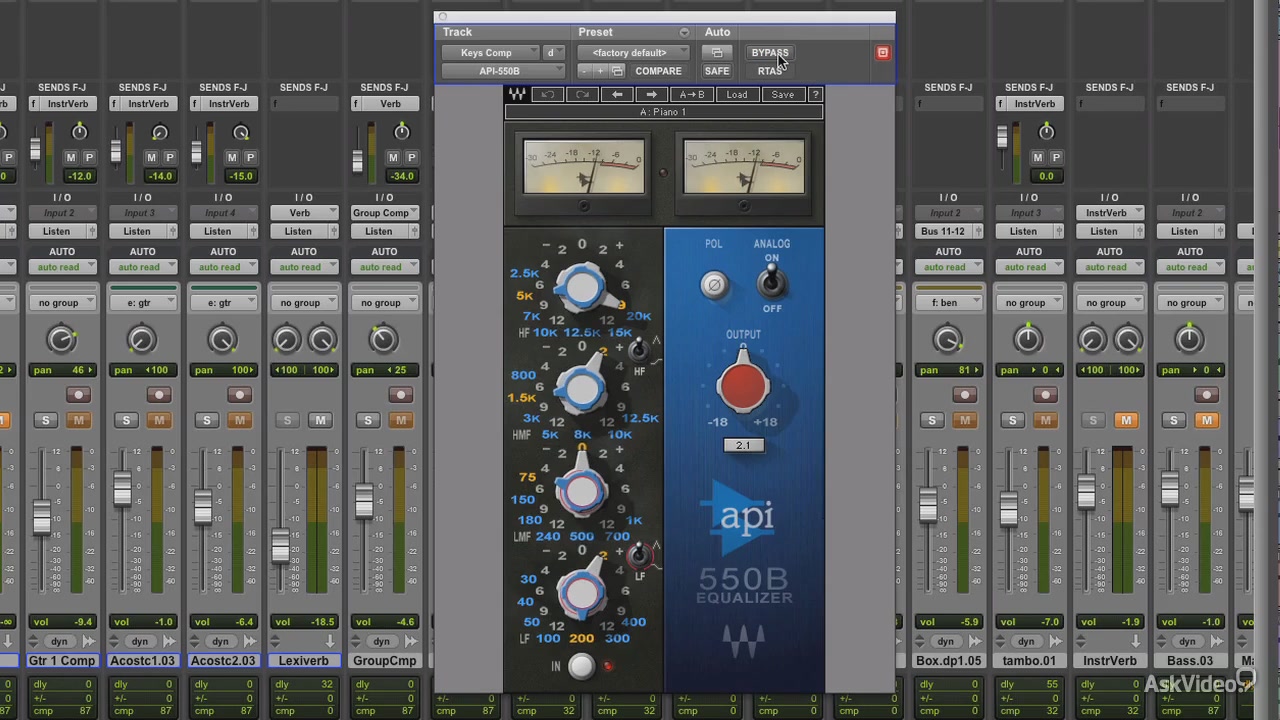Viewport: 1280px width, 720px height.
Task: Click the Gtr 1 Comp volume fader
Action: click(42, 517)
